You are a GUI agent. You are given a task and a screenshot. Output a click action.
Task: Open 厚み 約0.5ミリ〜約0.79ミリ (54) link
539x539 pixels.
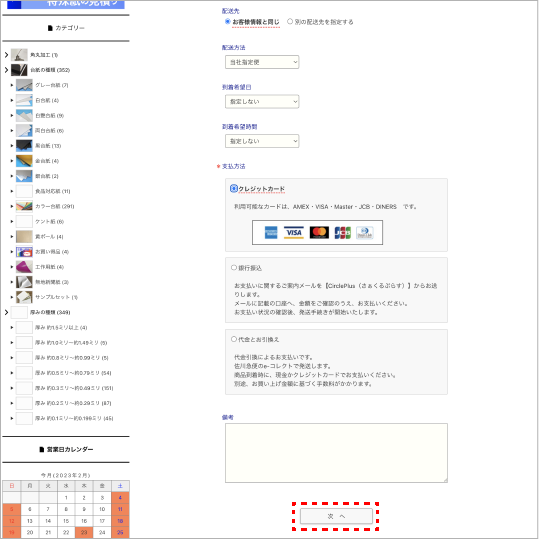tap(73, 373)
